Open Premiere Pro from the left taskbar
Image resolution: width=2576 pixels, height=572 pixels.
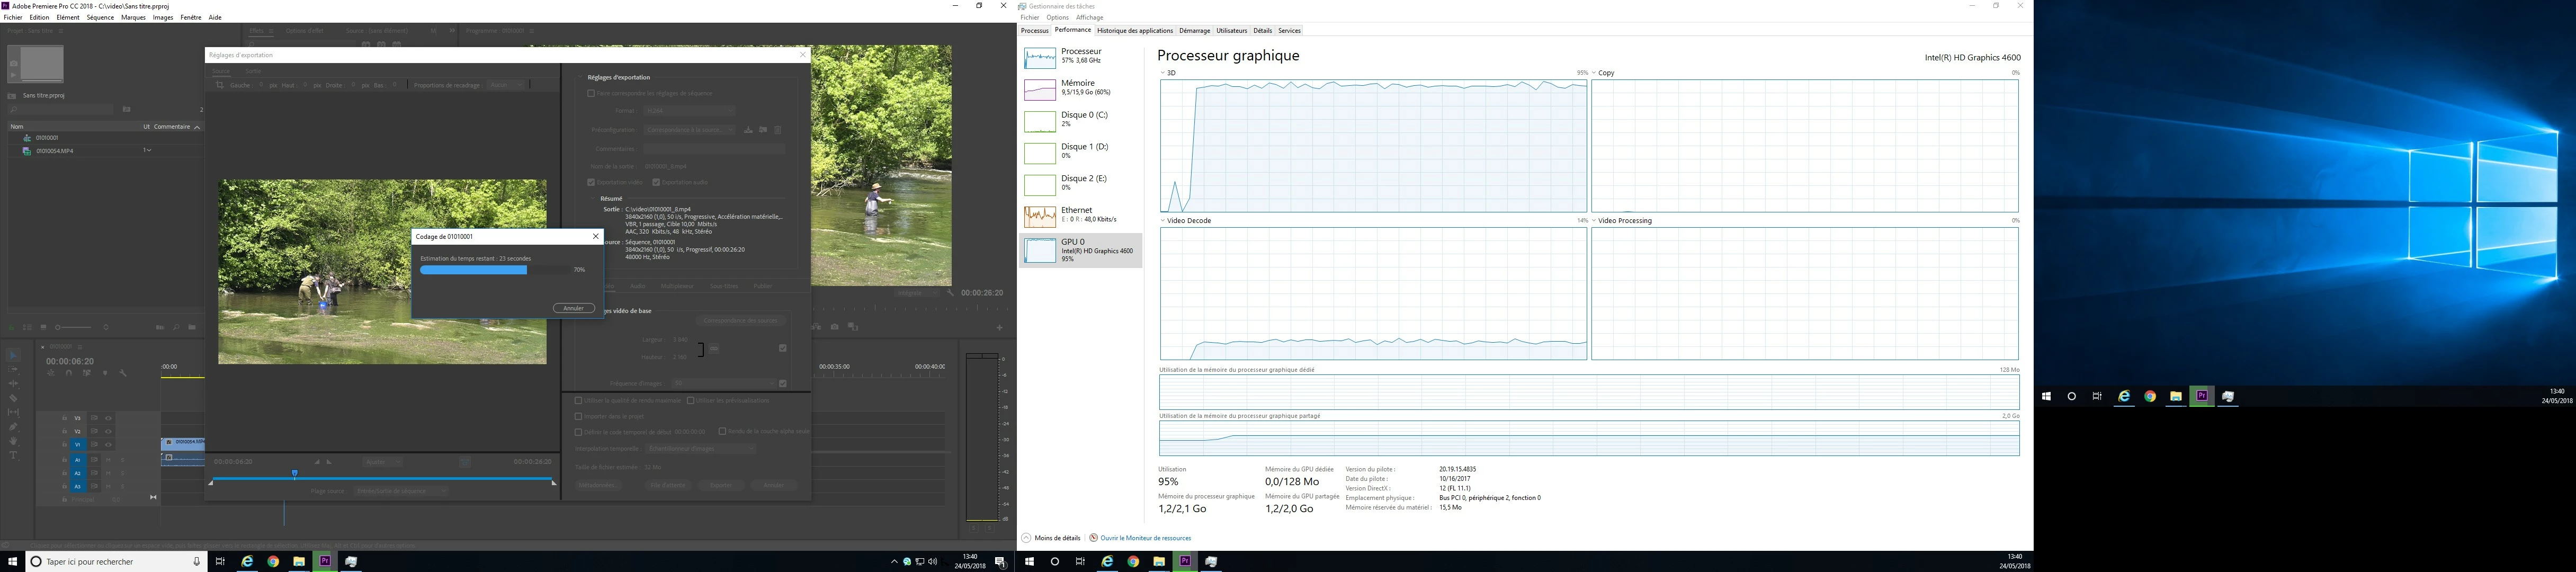click(324, 561)
